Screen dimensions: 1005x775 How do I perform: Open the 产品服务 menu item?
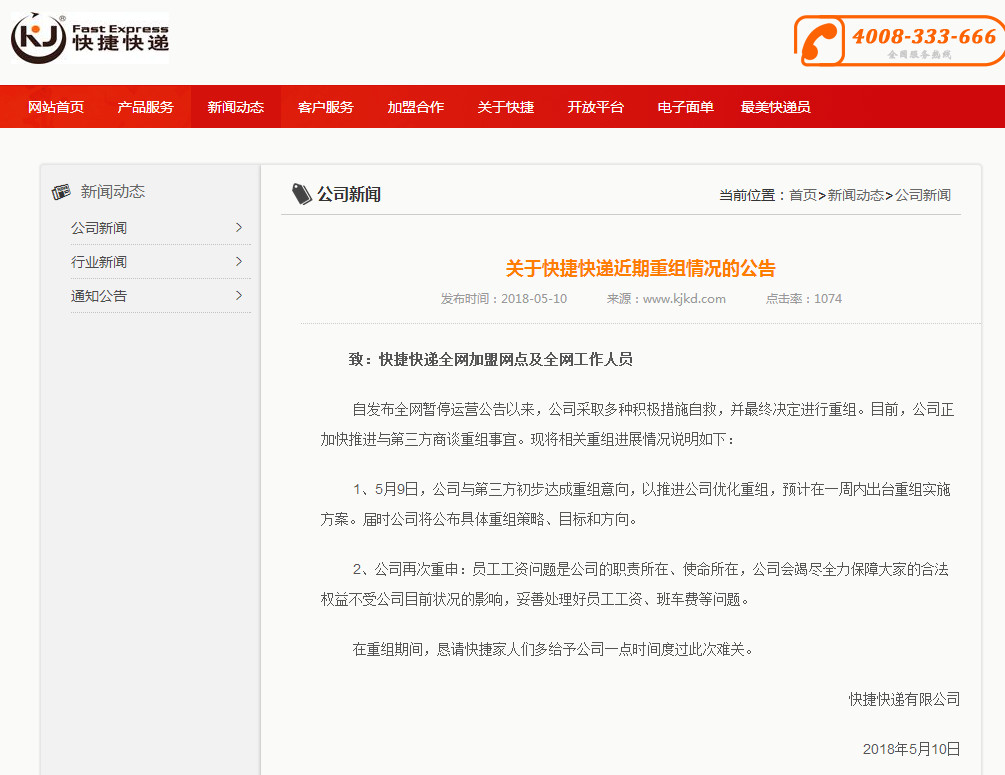pyautogui.click(x=145, y=107)
